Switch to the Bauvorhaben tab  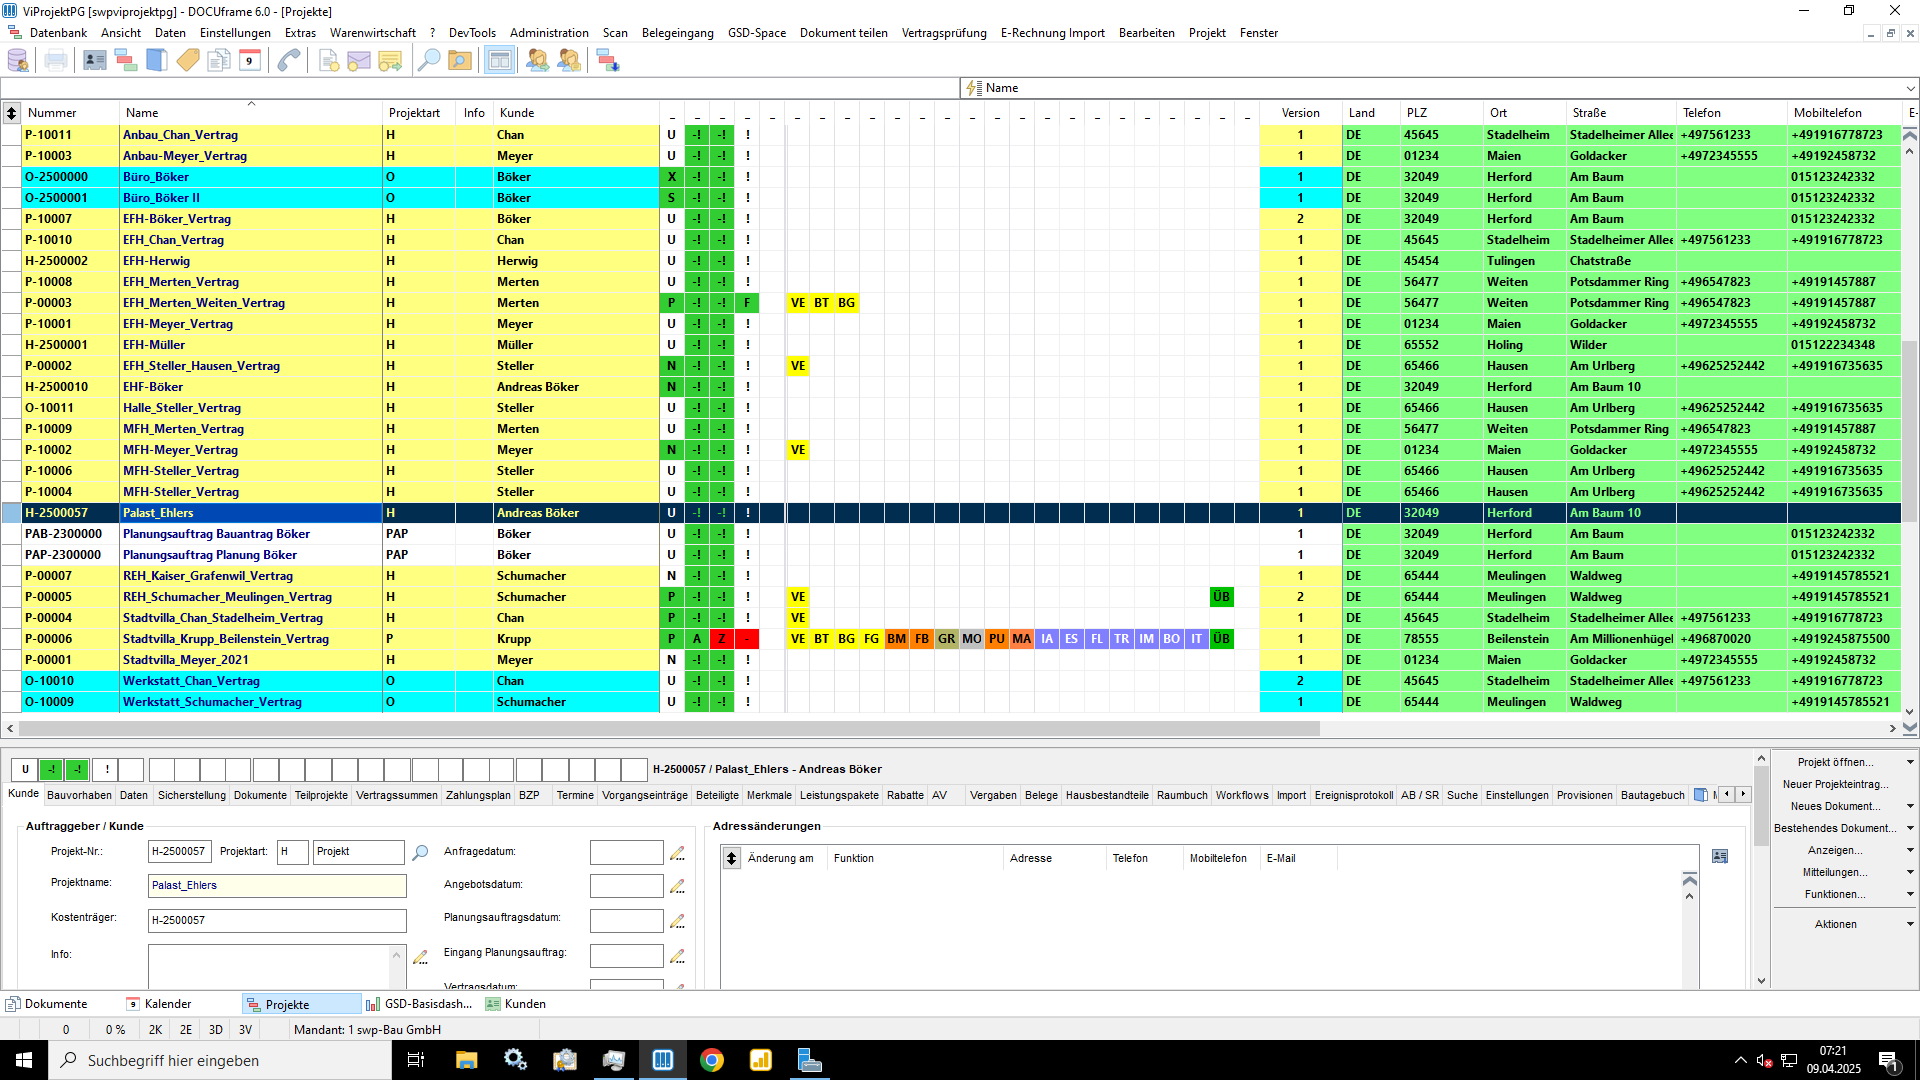[79, 796]
